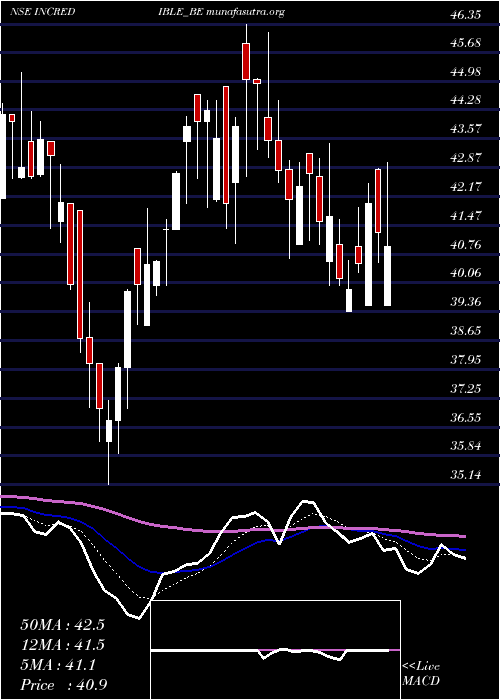Click the 35.14 price axis label
Image resolution: width=500 pixels, height=700 pixels.
click(x=465, y=475)
